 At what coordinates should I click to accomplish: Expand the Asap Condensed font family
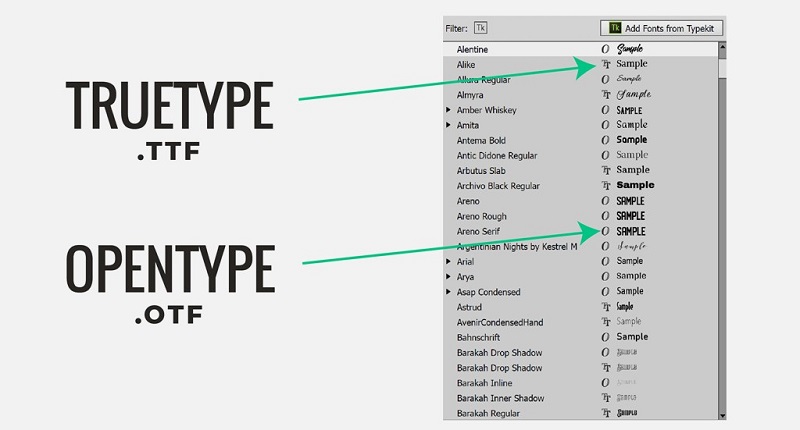click(x=448, y=291)
